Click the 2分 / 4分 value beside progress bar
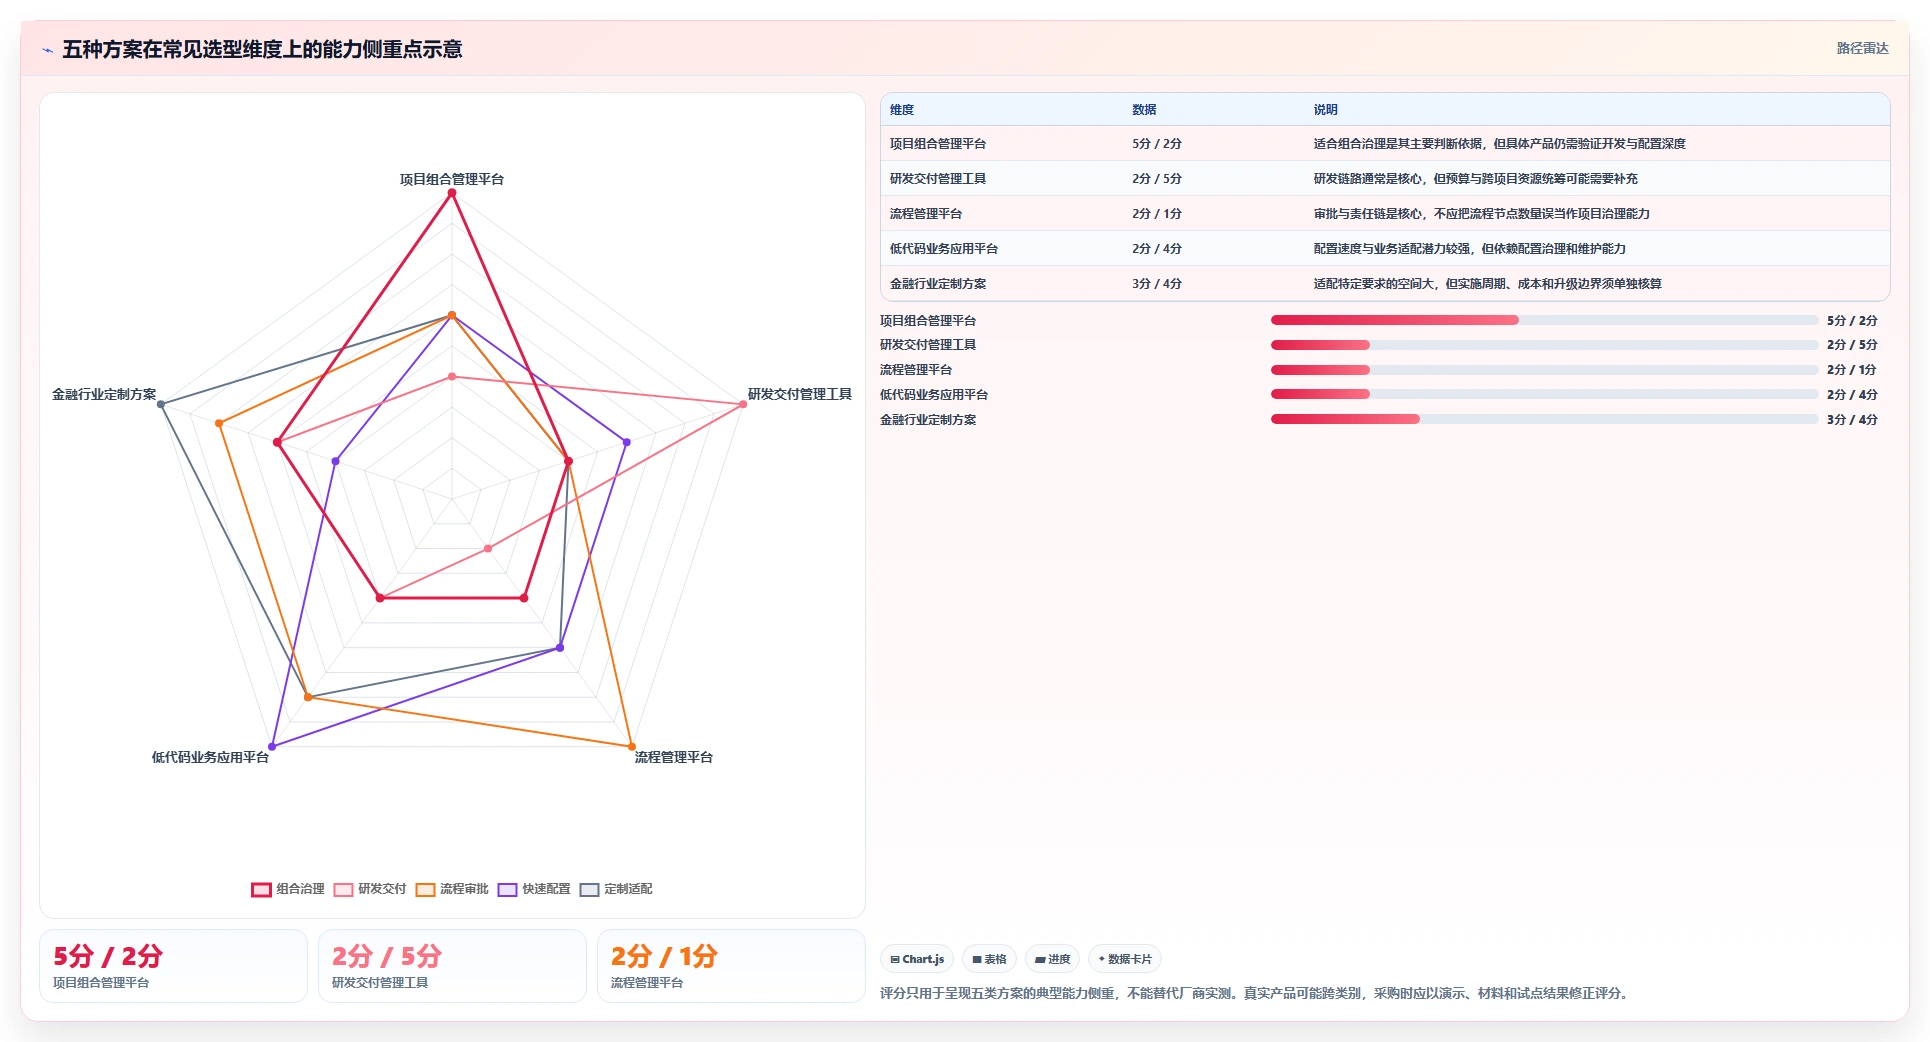The height and width of the screenshot is (1042, 1930). pyautogui.click(x=1852, y=395)
